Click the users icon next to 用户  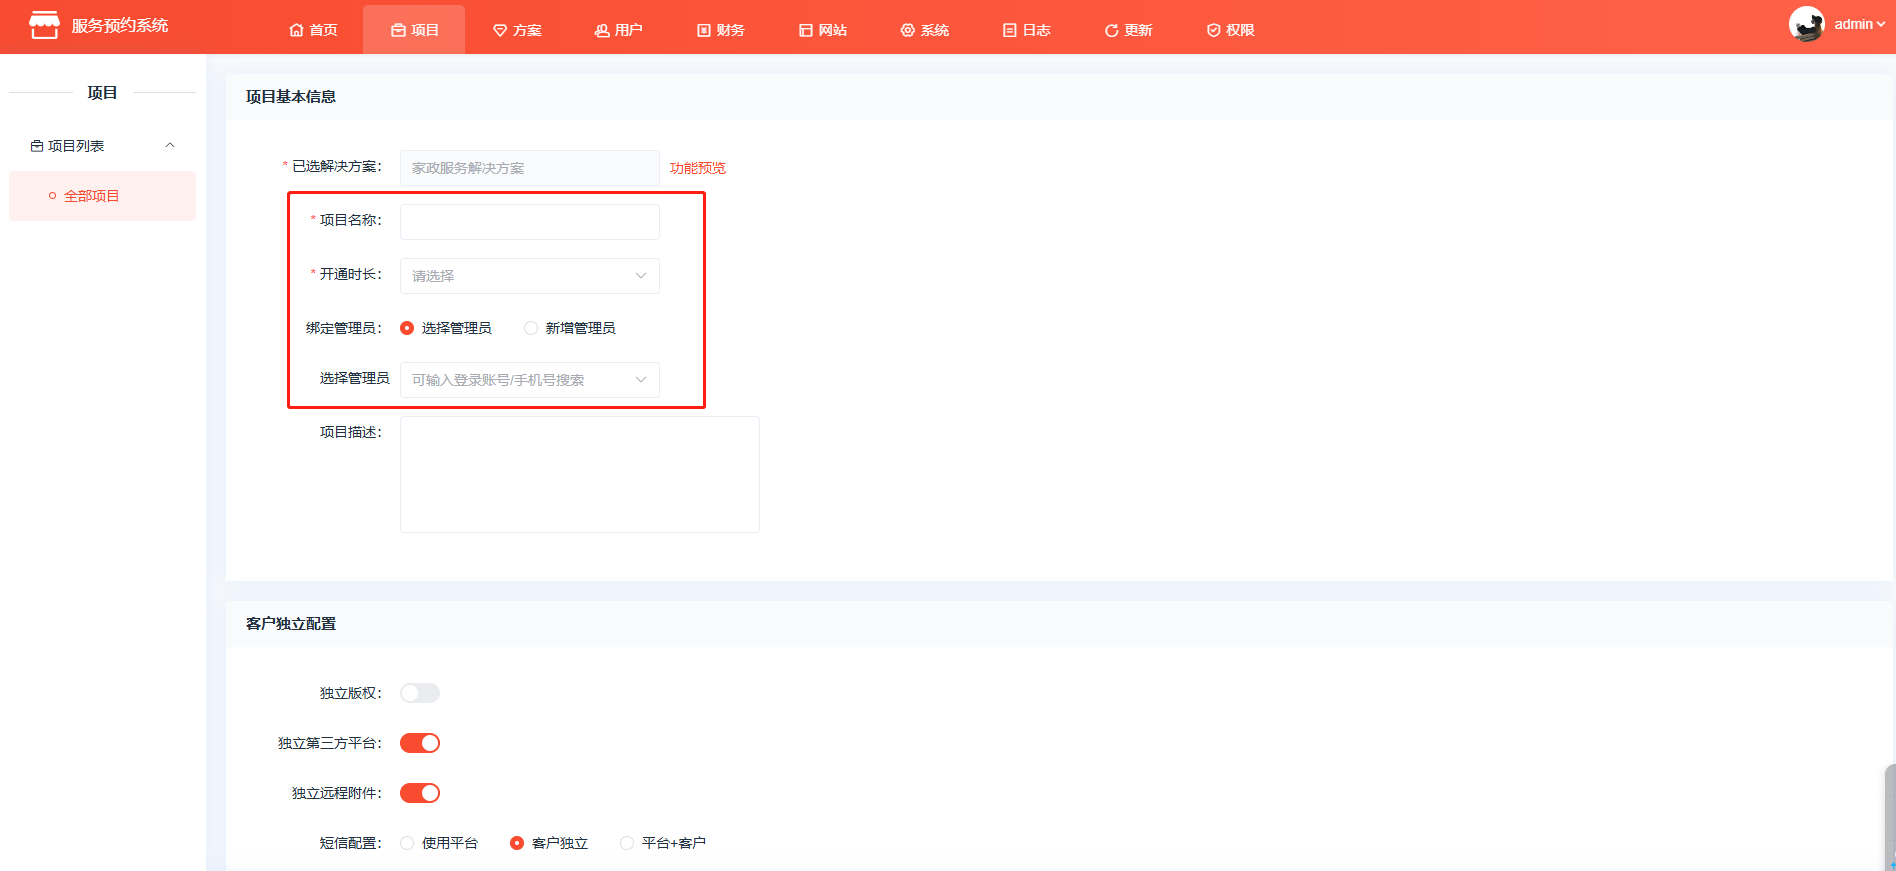pyautogui.click(x=602, y=30)
